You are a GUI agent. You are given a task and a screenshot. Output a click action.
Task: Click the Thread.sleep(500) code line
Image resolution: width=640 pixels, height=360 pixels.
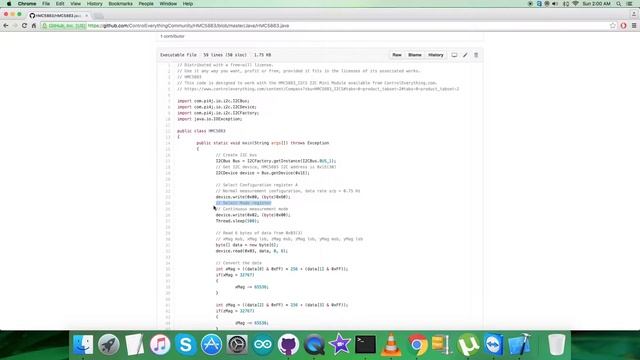pyautogui.click(x=237, y=221)
